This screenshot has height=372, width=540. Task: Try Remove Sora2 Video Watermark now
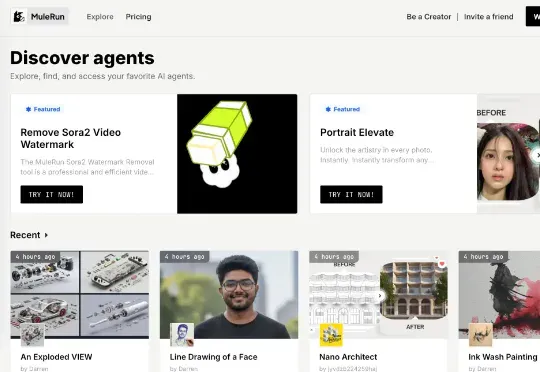click(52, 194)
